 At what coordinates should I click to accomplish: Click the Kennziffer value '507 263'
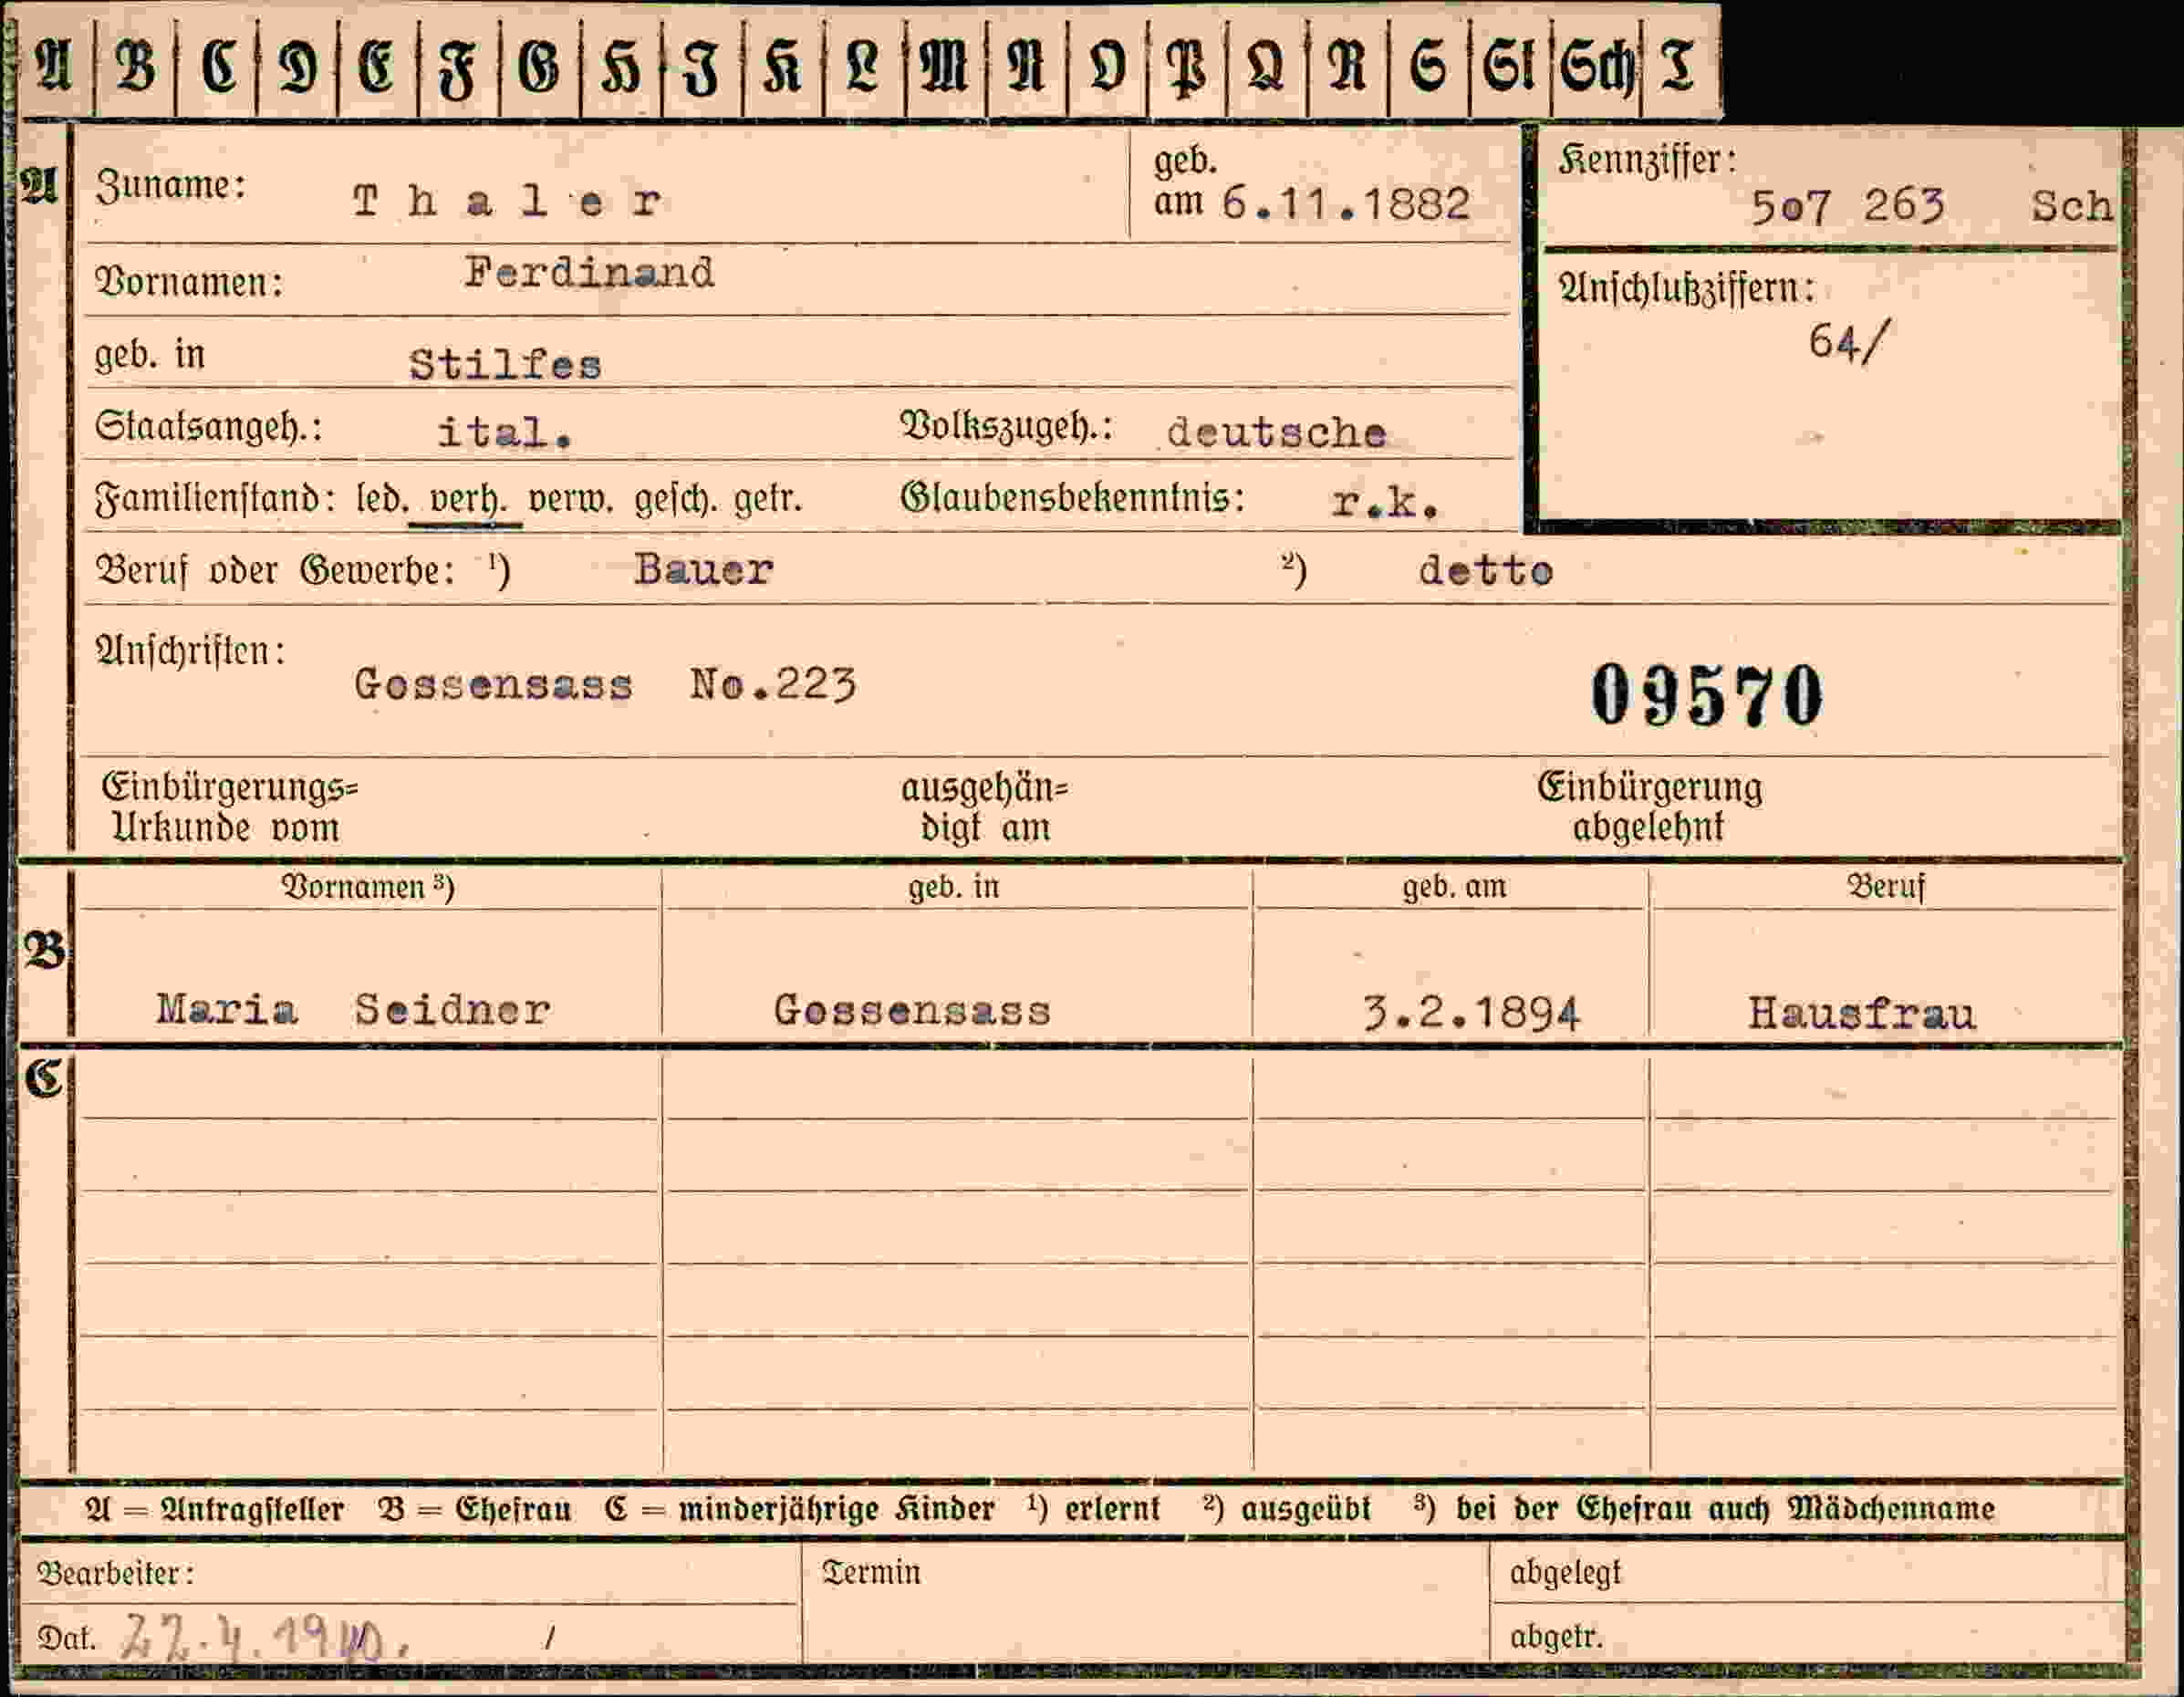(1848, 206)
